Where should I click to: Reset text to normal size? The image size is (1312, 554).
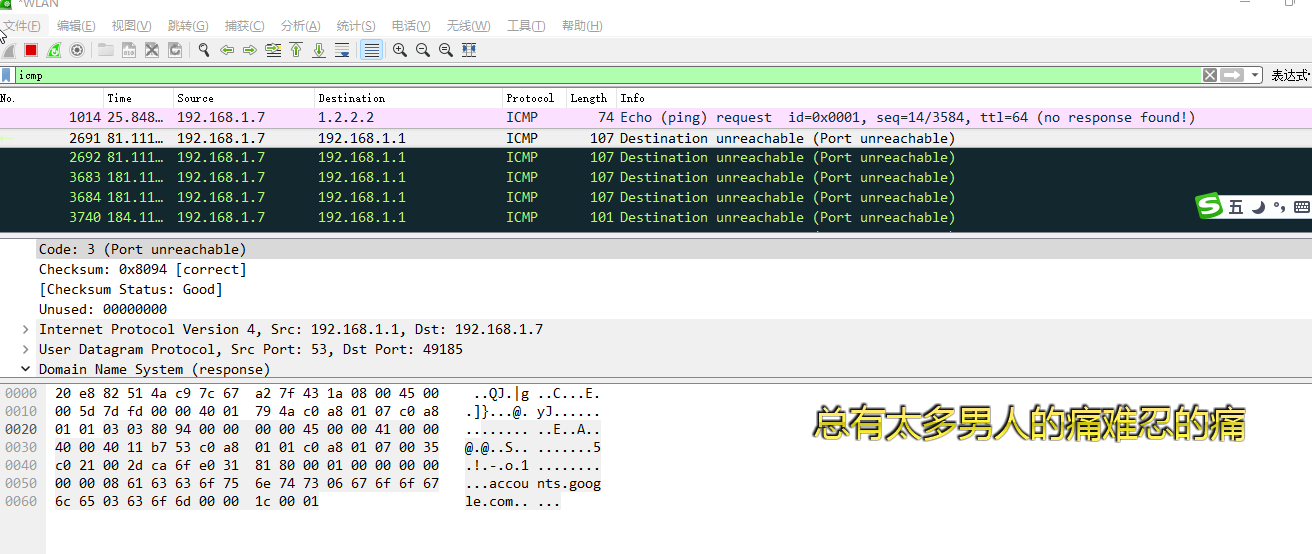point(446,50)
